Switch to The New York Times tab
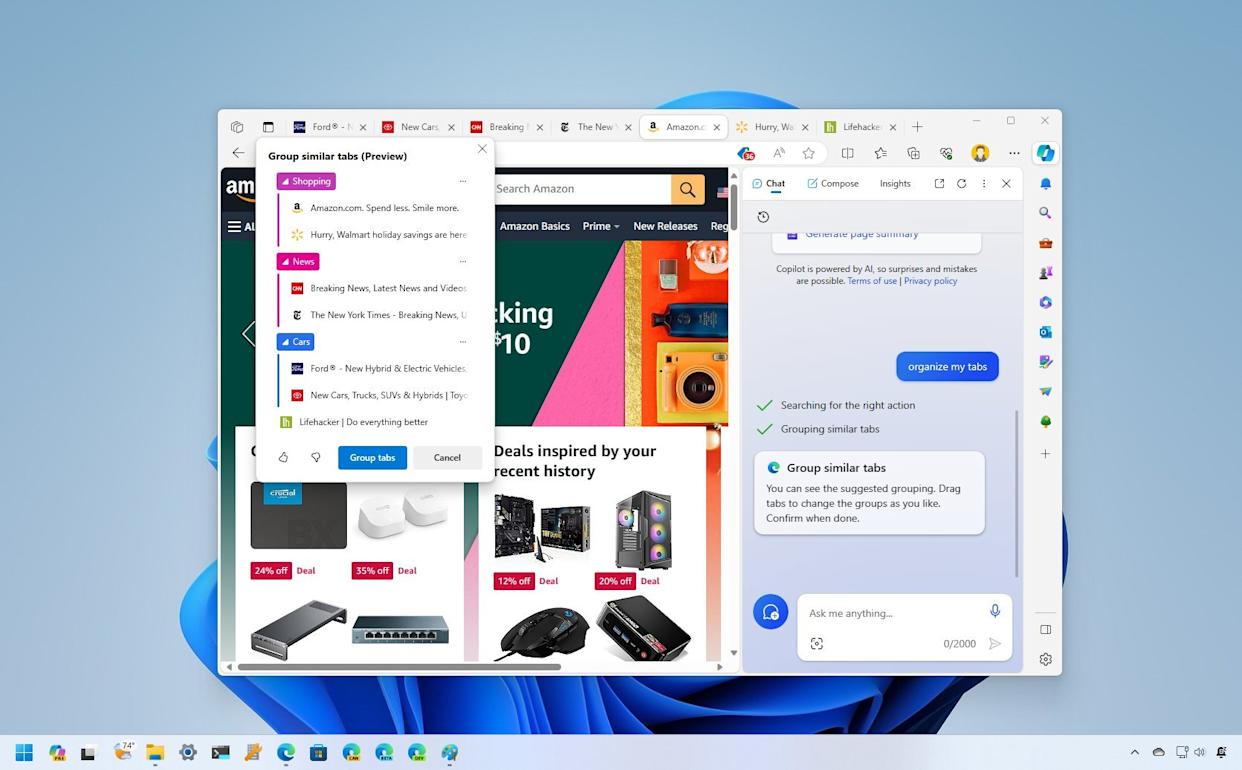The width and height of the screenshot is (1242, 770). pos(593,127)
